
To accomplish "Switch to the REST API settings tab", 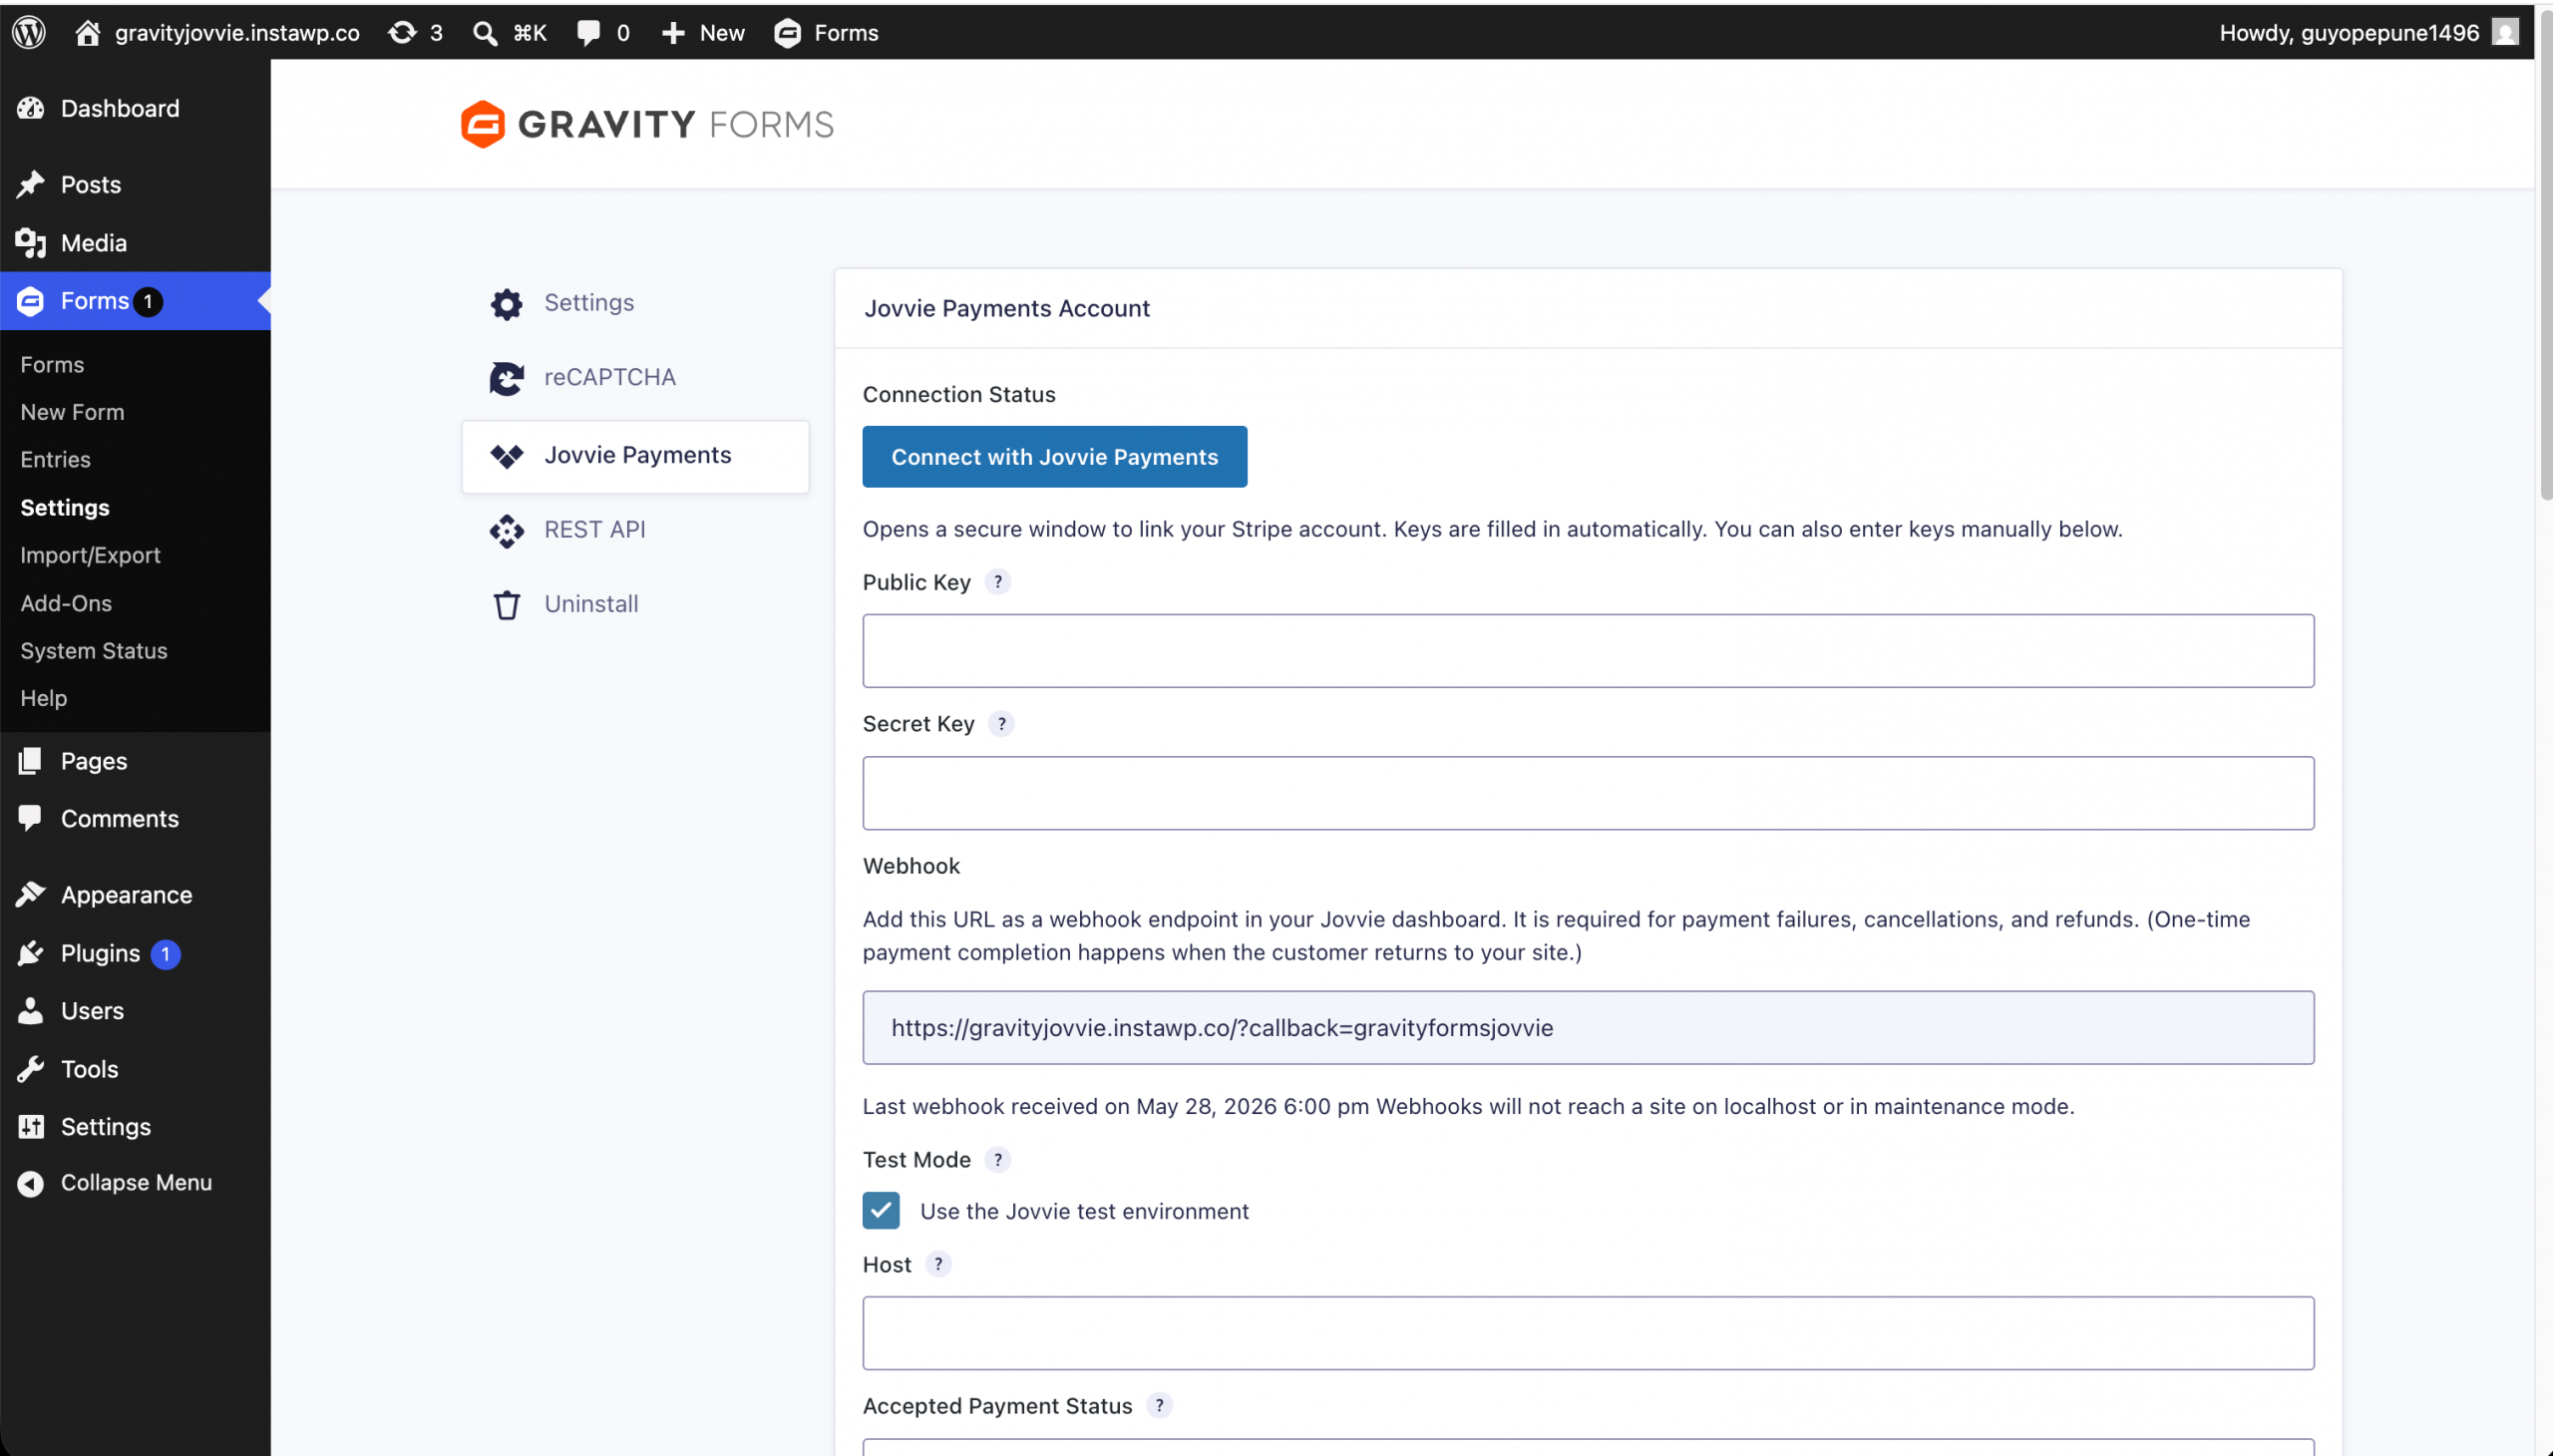I will pos(635,530).
